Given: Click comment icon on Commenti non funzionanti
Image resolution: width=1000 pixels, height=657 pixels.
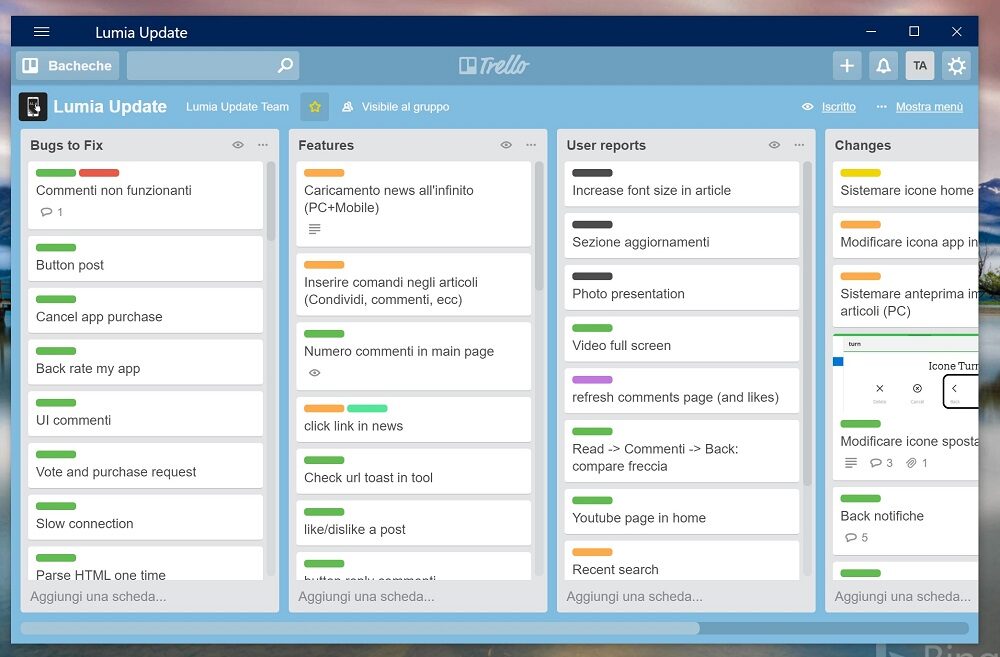Looking at the screenshot, I should 47,212.
